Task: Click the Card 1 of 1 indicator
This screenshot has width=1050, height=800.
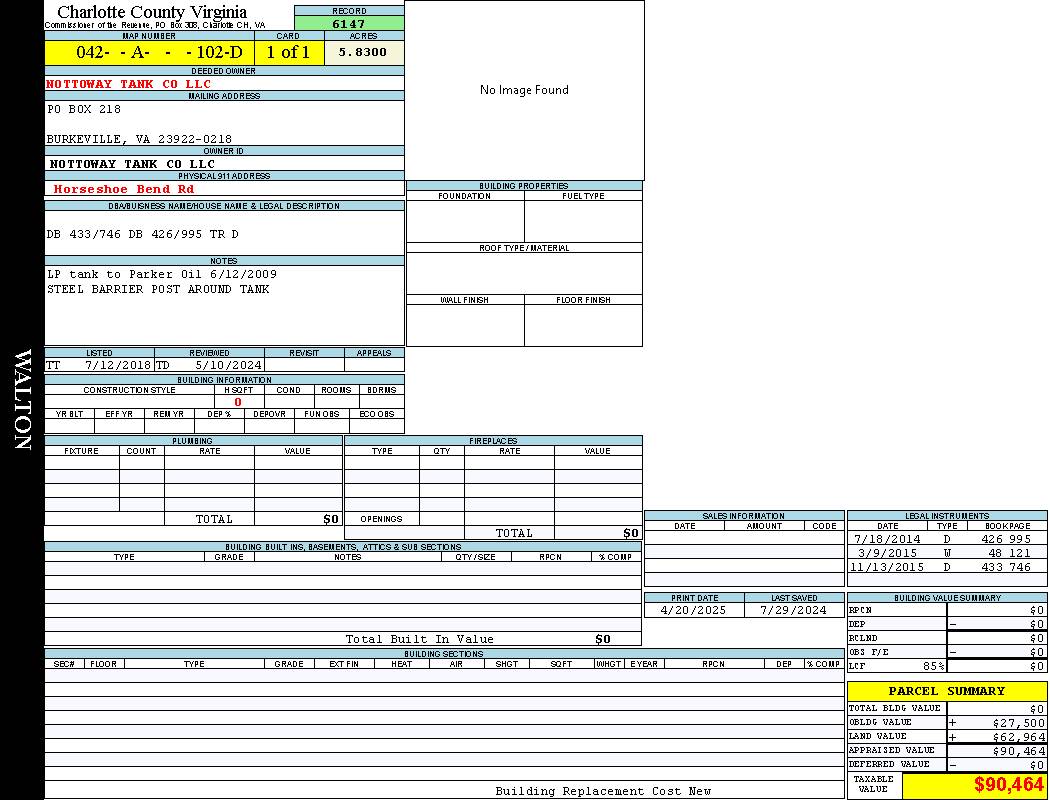Action: [x=288, y=53]
